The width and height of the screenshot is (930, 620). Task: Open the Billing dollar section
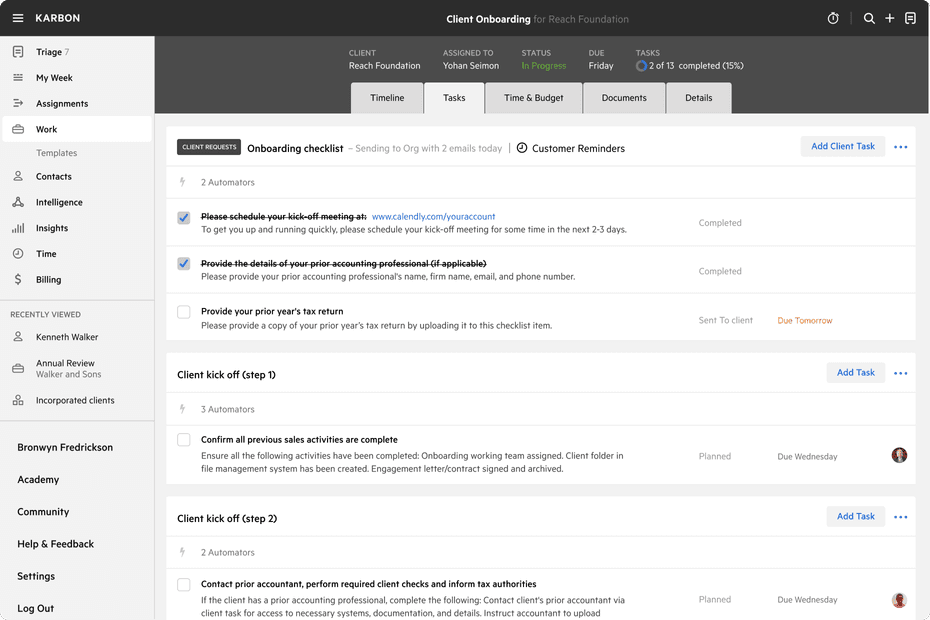point(44,279)
